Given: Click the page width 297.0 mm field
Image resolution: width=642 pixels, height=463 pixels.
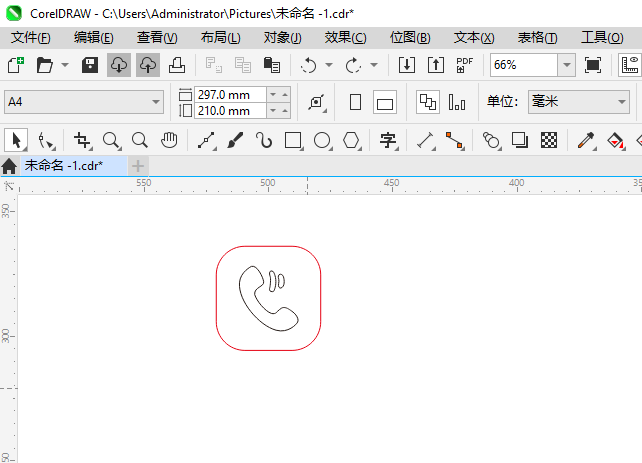Looking at the screenshot, I should click(230, 95).
